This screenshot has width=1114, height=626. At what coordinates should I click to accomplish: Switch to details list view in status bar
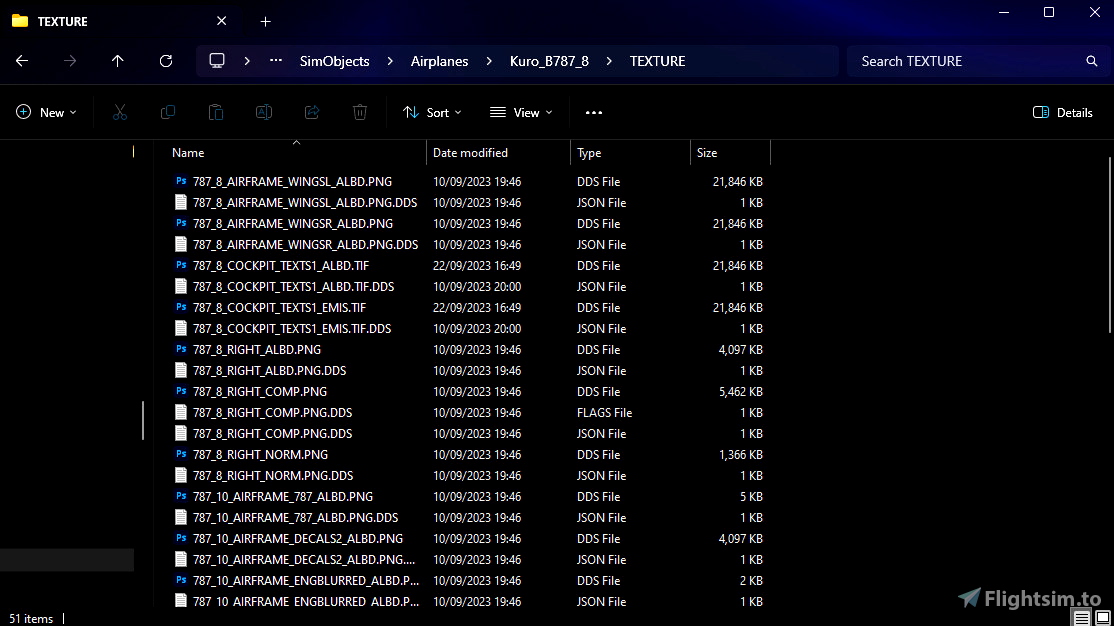[x=1082, y=619]
